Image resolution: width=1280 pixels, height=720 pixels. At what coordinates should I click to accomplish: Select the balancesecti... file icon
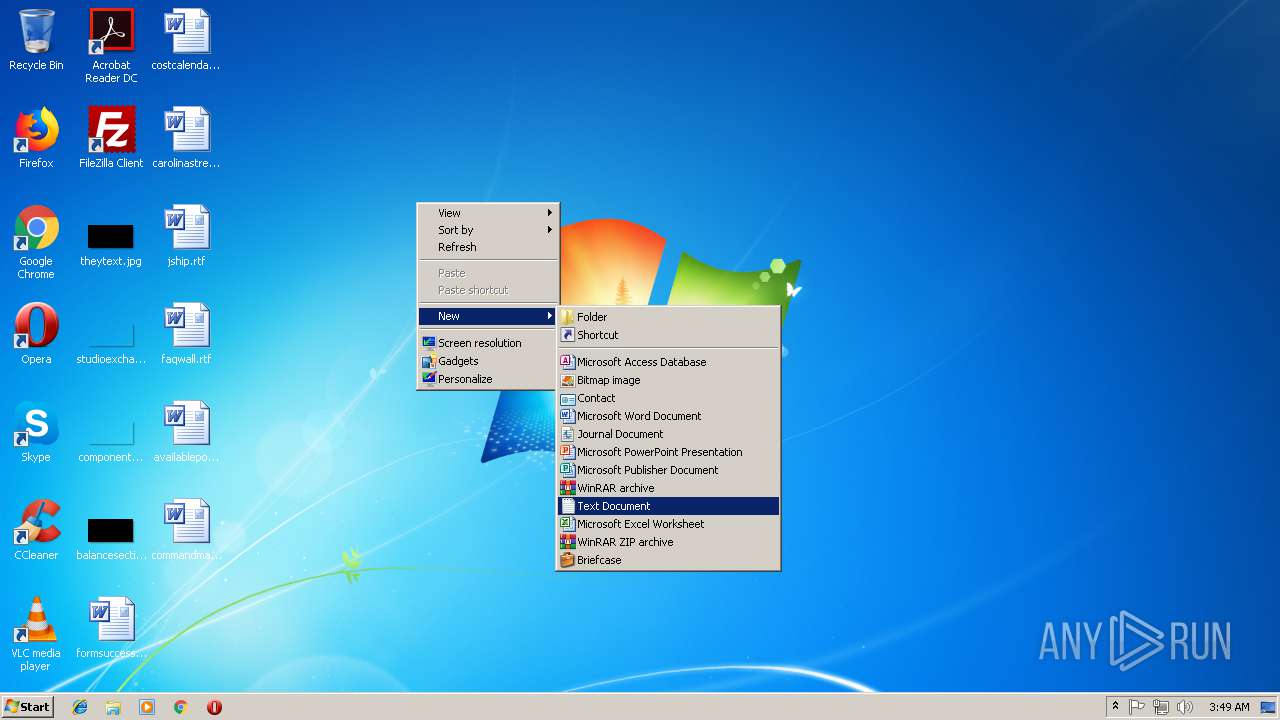(111, 538)
